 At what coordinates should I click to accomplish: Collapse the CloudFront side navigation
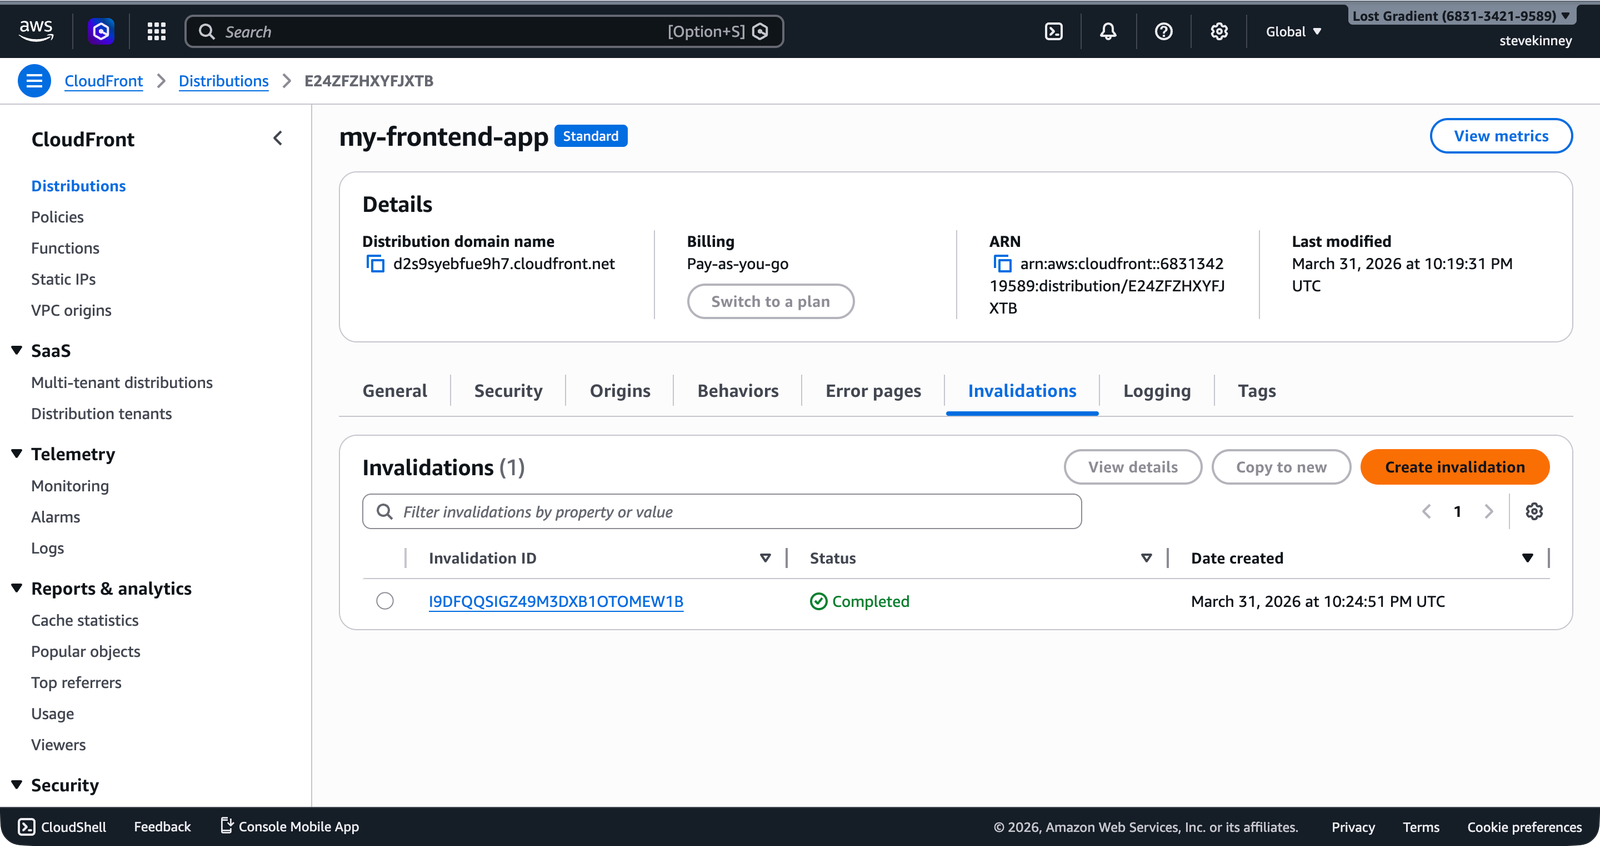(x=278, y=139)
